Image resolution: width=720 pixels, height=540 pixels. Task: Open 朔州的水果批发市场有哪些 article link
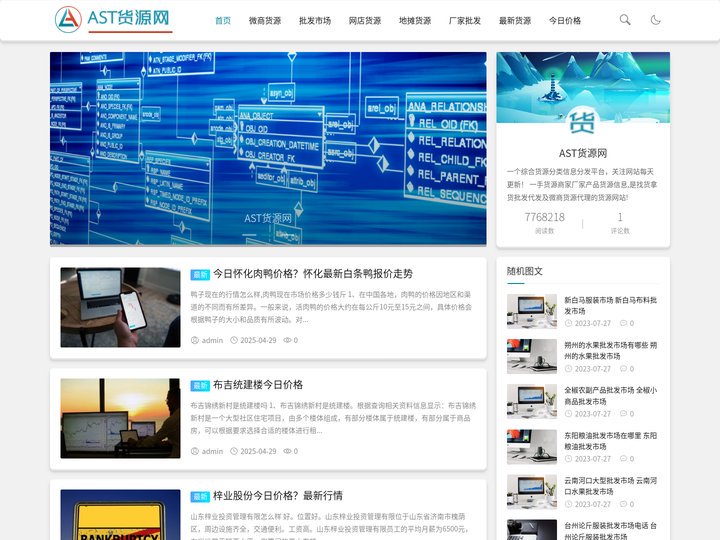click(x=611, y=350)
